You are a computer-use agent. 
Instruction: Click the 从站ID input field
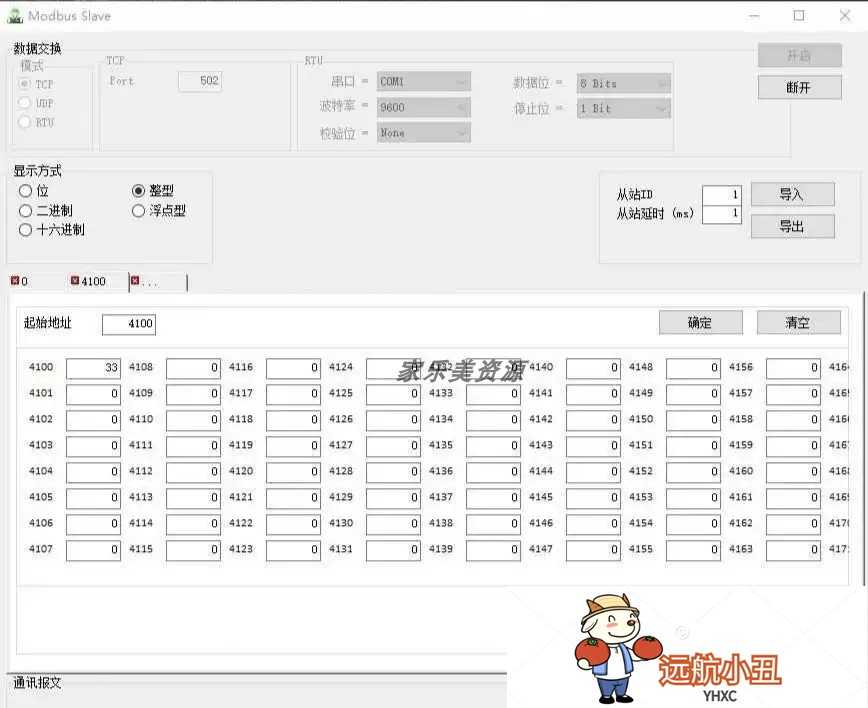[x=721, y=194]
